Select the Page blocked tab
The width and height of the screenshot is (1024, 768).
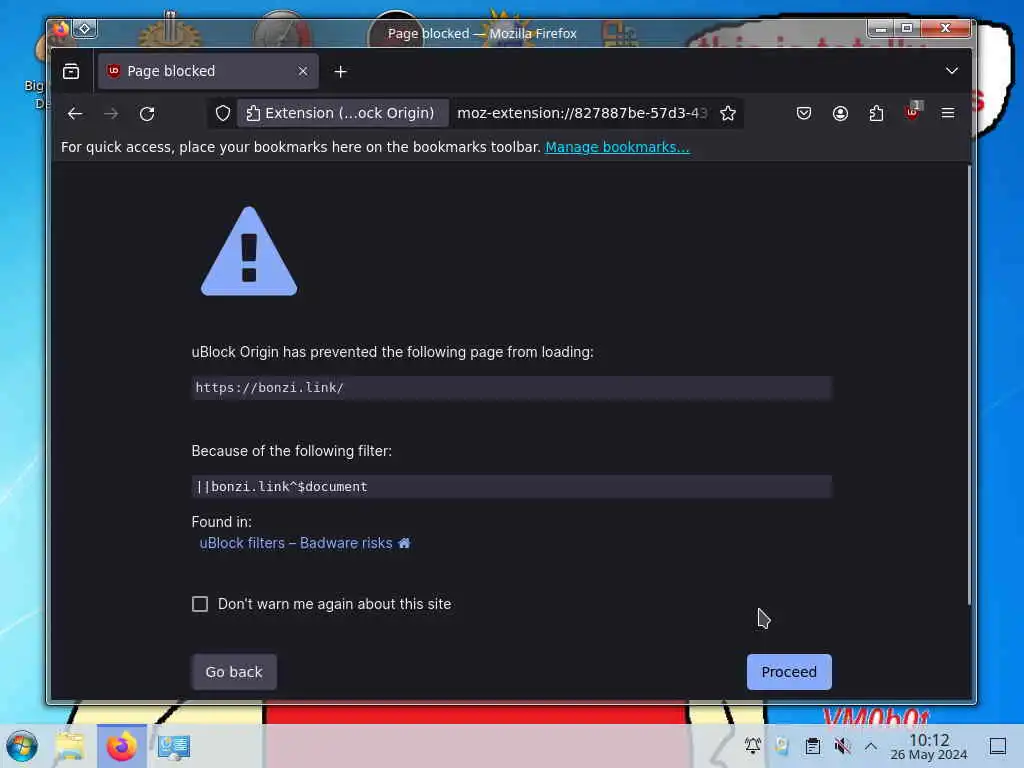click(208, 71)
